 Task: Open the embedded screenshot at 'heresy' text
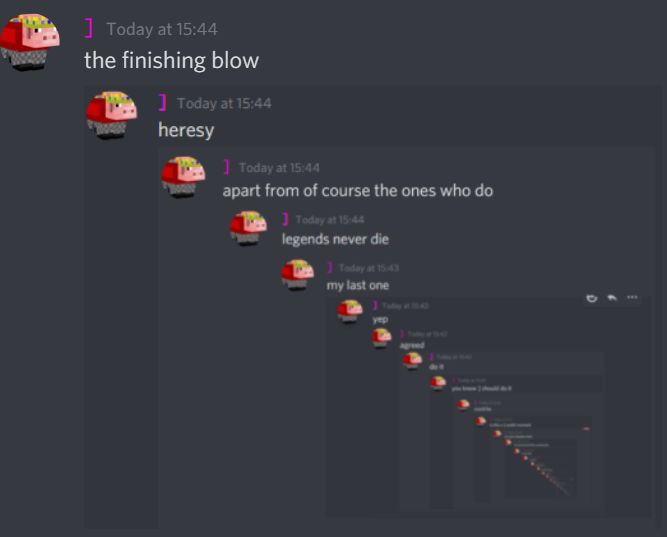click(x=186, y=130)
